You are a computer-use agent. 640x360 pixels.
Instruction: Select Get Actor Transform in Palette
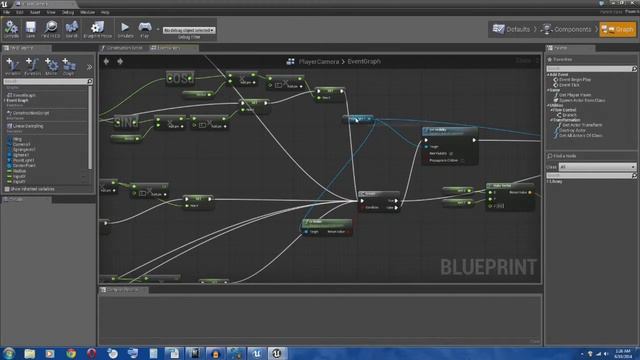(x=579, y=125)
